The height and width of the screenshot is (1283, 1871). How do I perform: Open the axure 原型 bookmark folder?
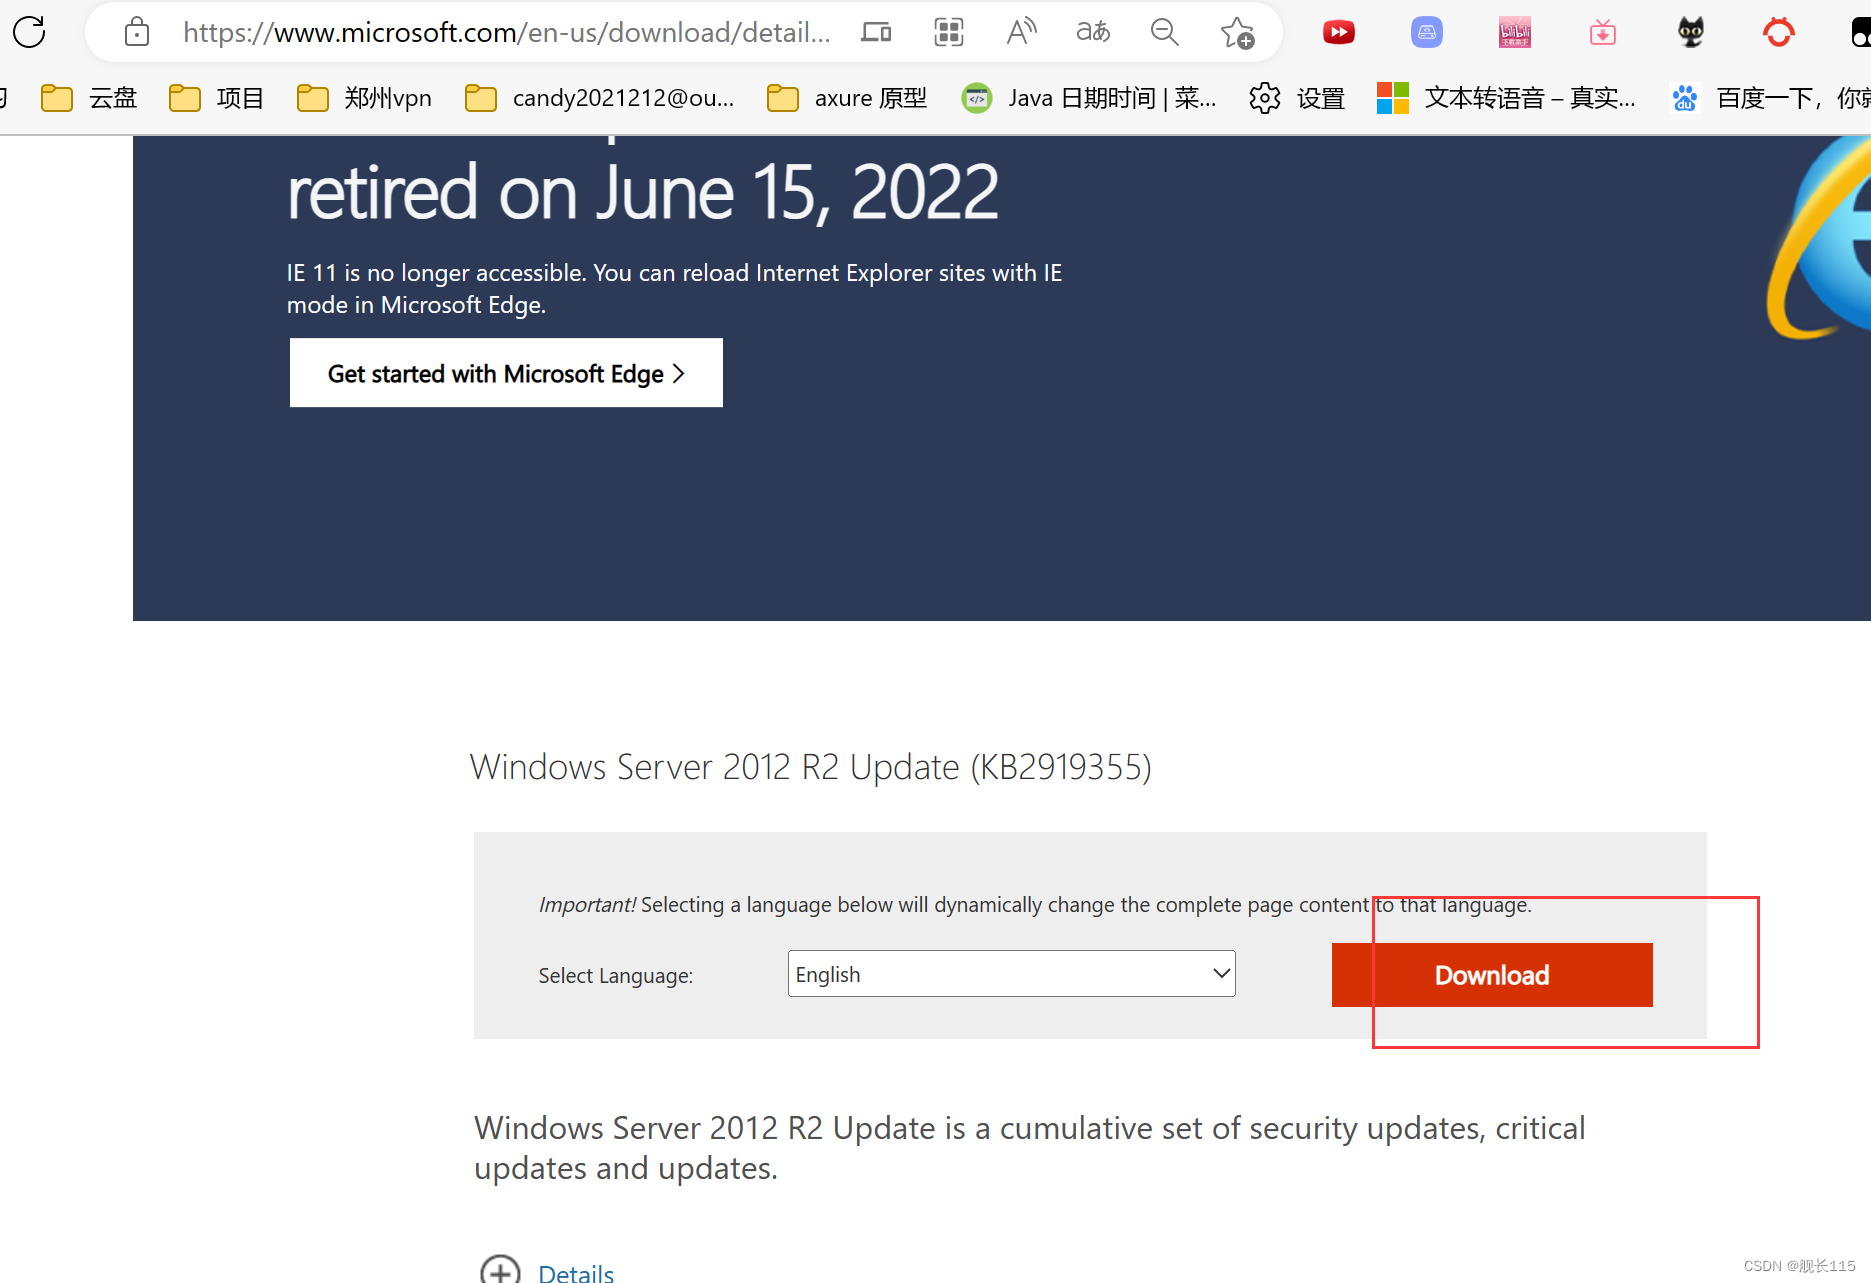tap(847, 98)
